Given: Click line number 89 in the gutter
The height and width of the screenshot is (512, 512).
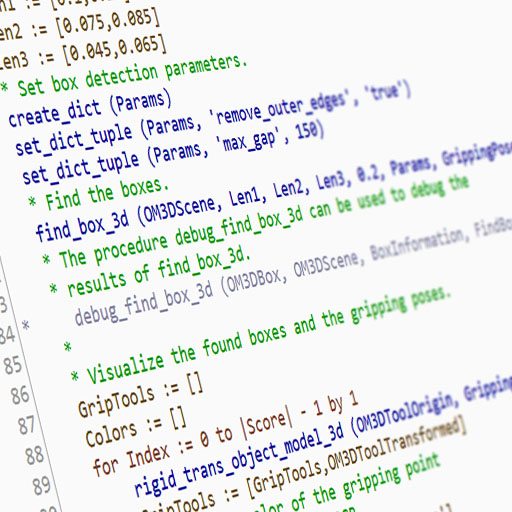Looking at the screenshot, I should [x=42, y=486].
